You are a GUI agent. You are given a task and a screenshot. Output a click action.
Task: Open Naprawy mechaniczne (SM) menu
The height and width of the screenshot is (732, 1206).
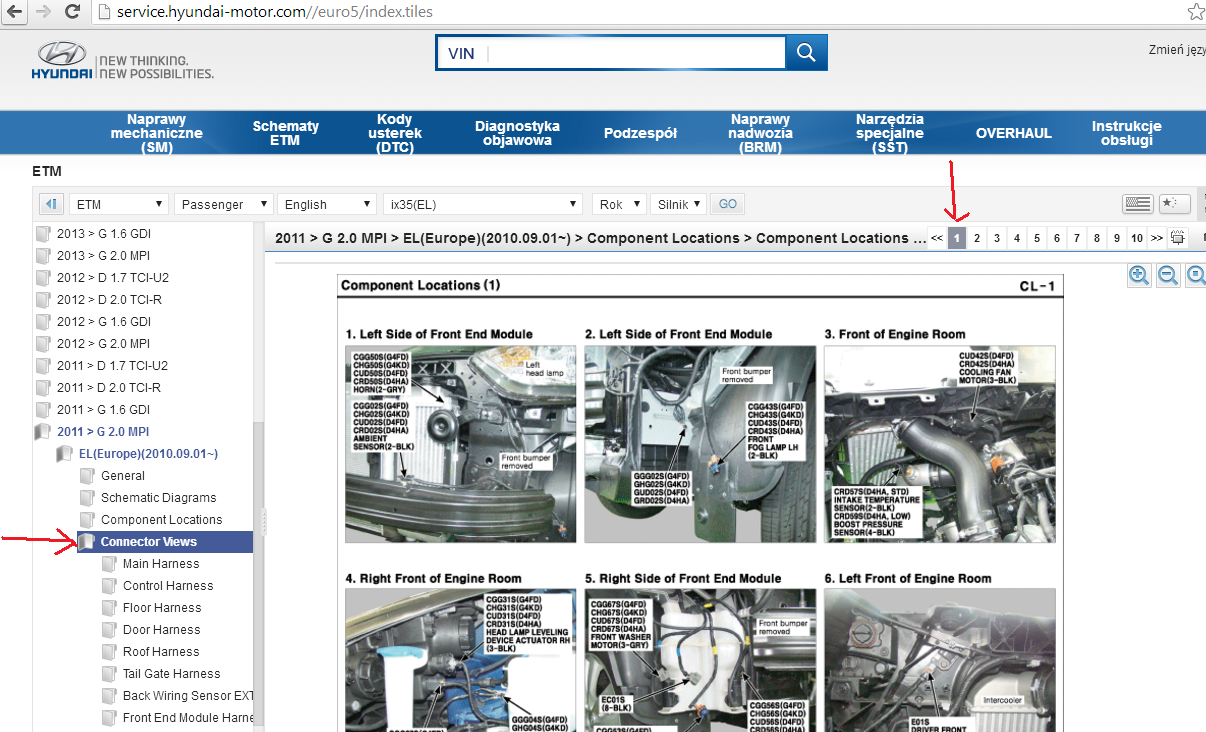[156, 133]
